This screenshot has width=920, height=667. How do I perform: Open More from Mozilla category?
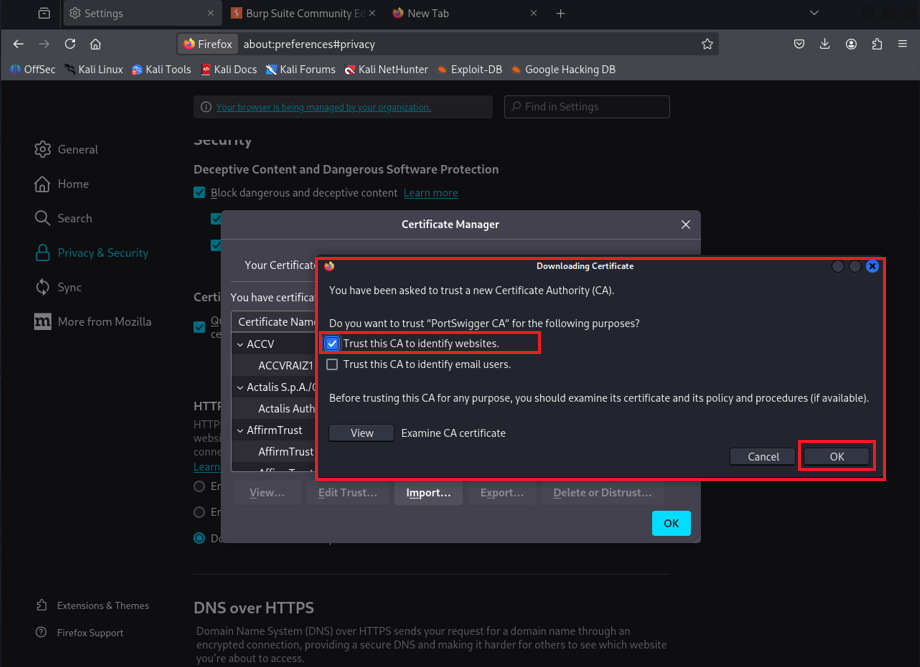coord(93,321)
